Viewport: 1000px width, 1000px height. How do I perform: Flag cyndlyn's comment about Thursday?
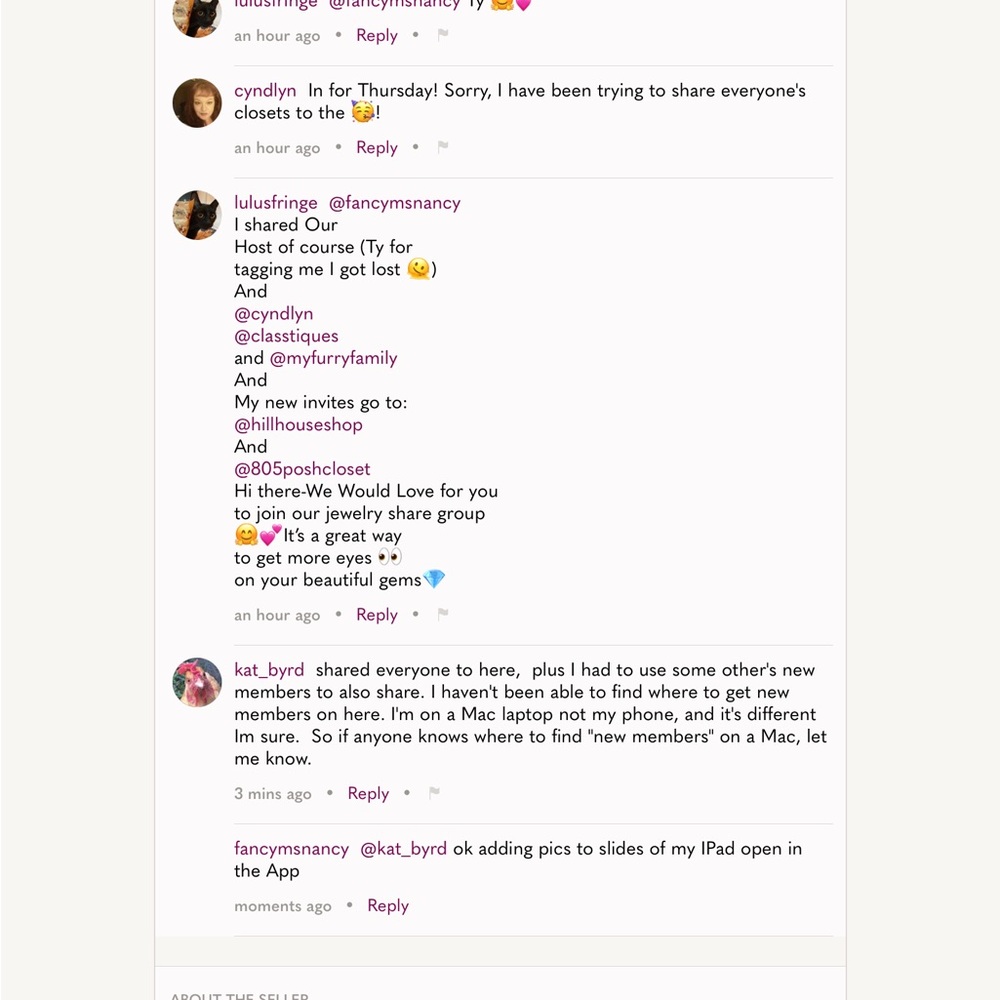443,147
